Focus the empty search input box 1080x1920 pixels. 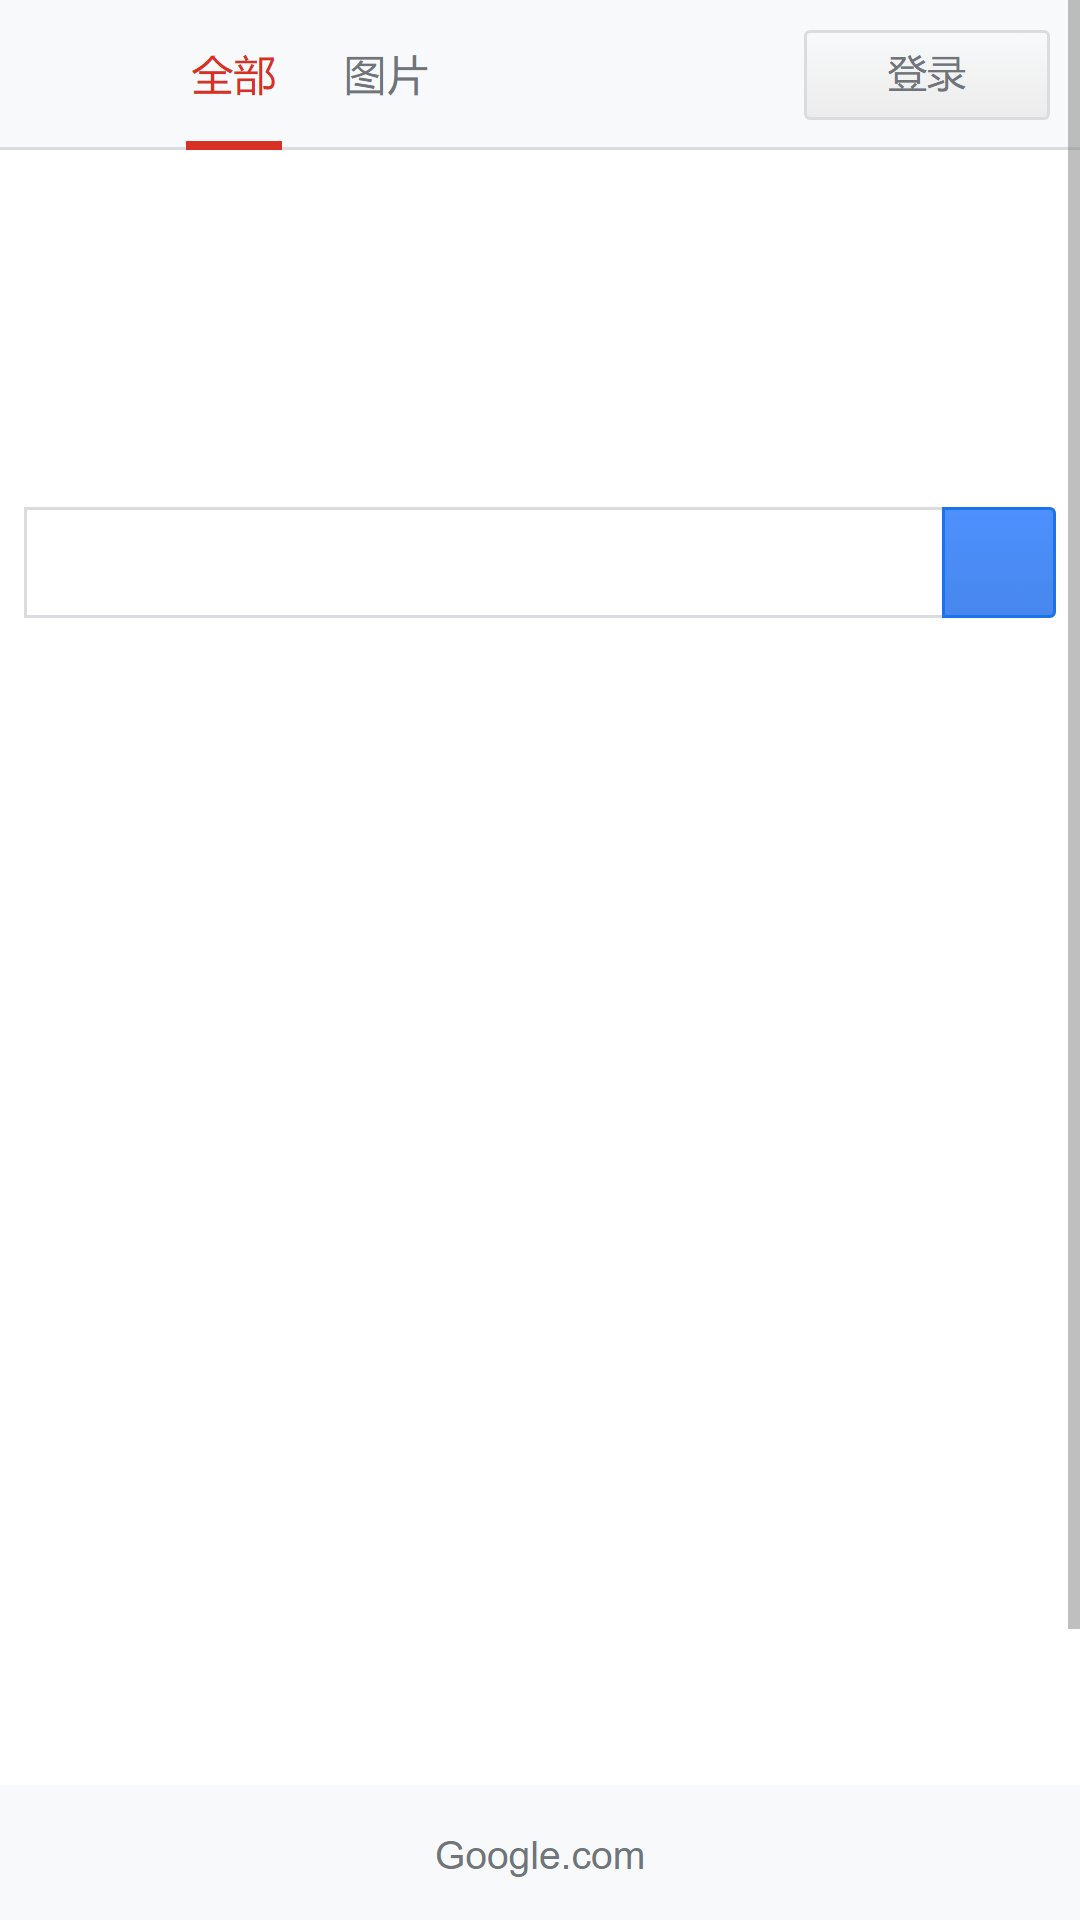point(484,562)
